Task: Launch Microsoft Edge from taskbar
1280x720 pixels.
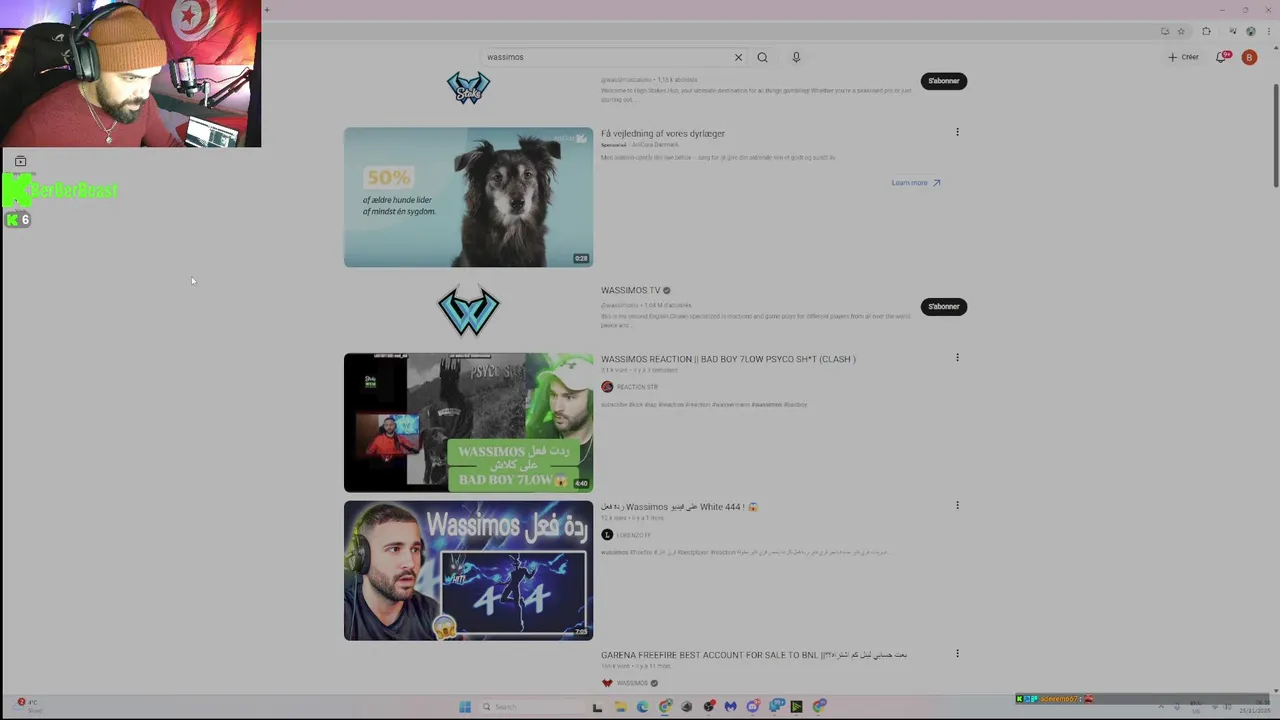Action: click(x=642, y=707)
